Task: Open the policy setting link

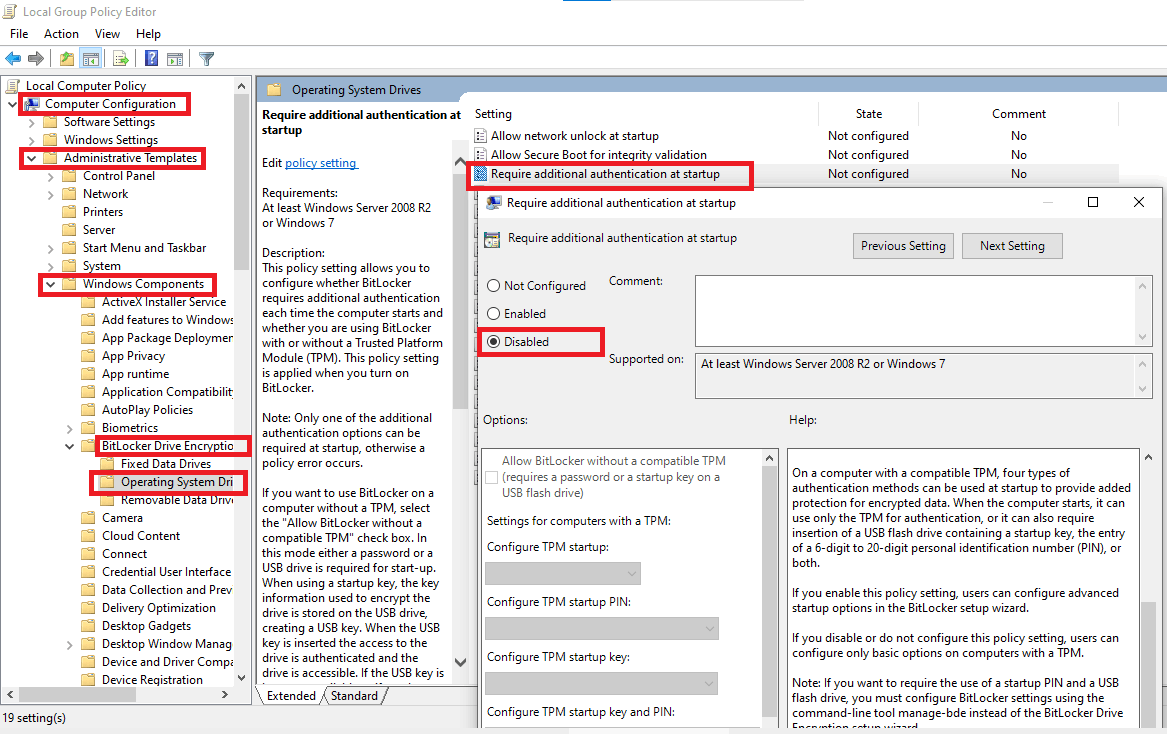Action: (321, 162)
